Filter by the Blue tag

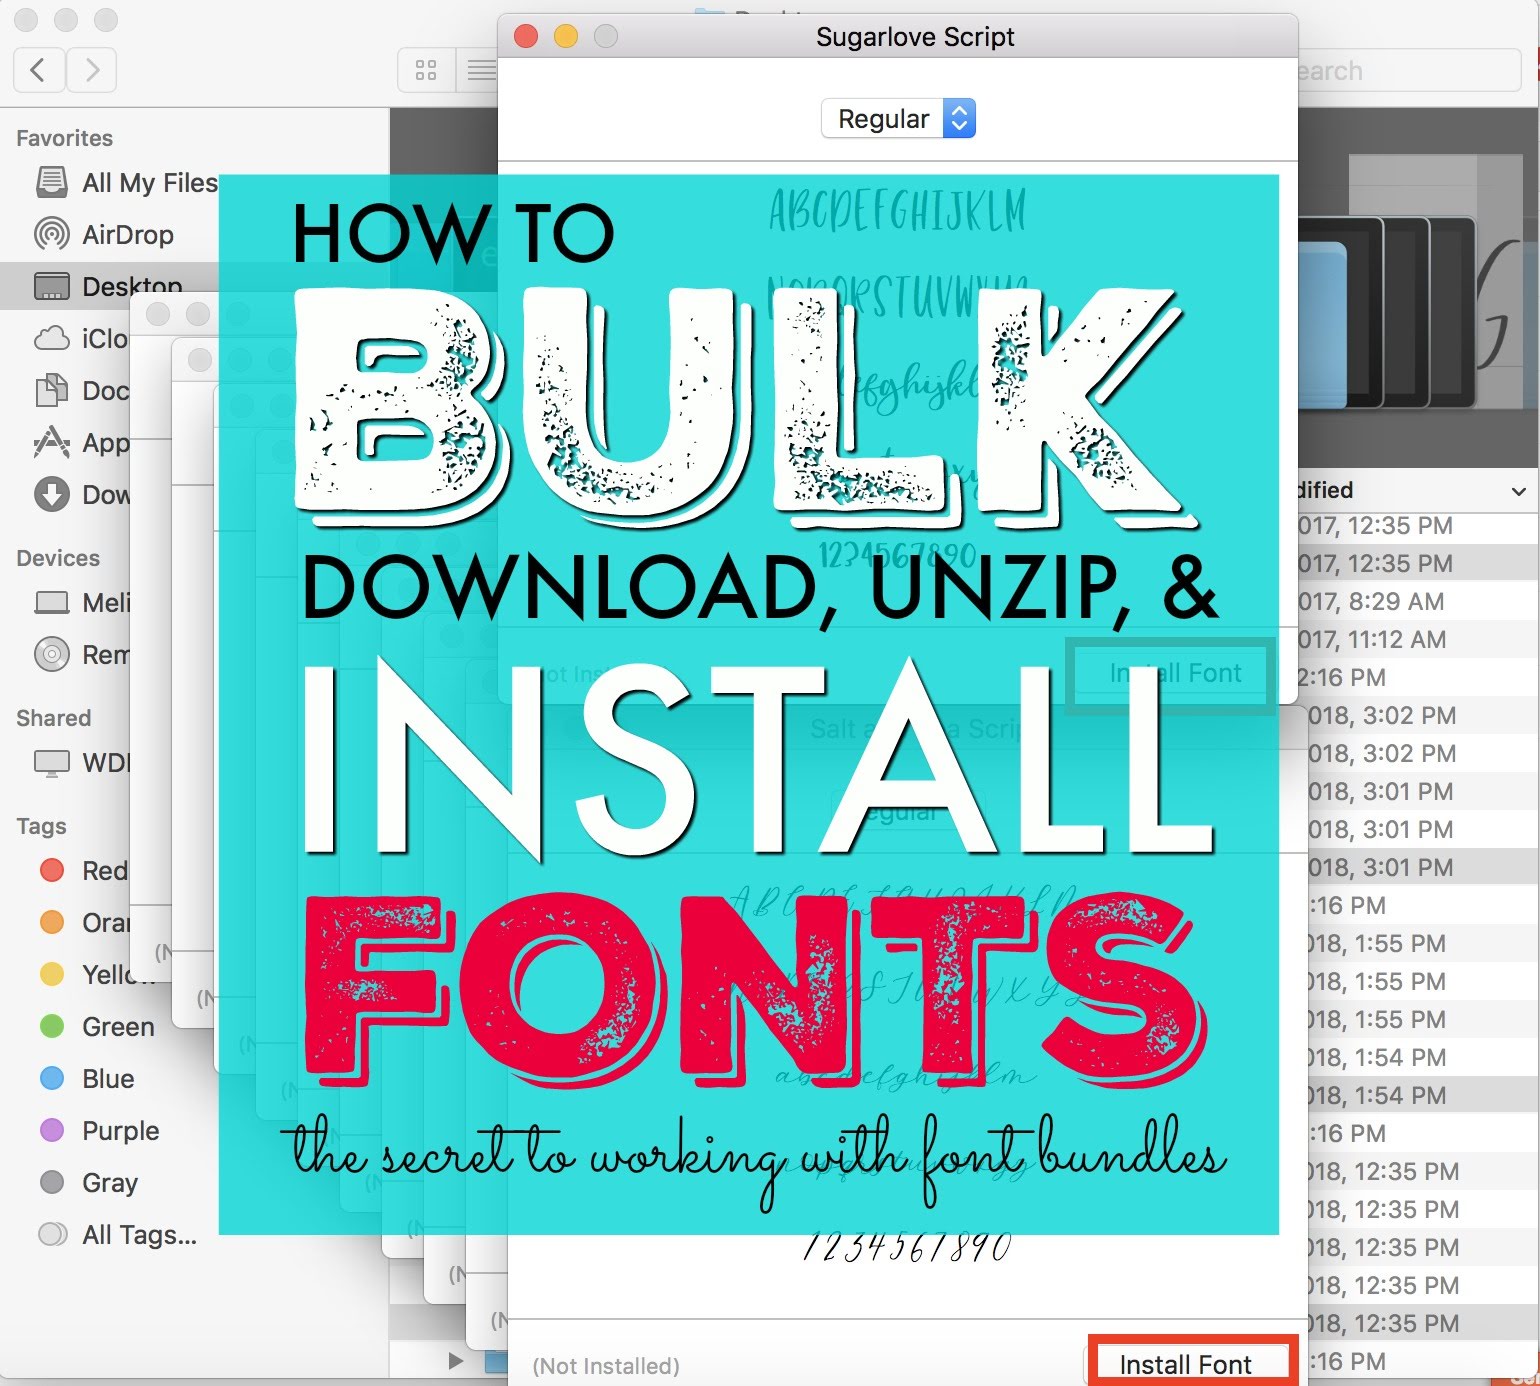tap(86, 1079)
